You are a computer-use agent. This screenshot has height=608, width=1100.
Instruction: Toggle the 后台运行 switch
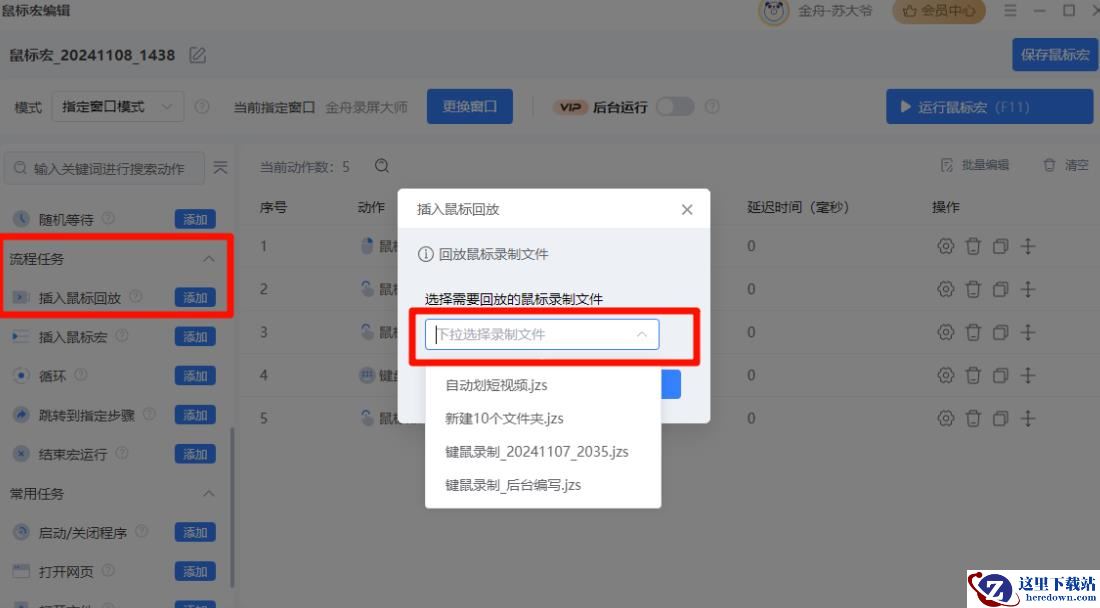pos(675,107)
